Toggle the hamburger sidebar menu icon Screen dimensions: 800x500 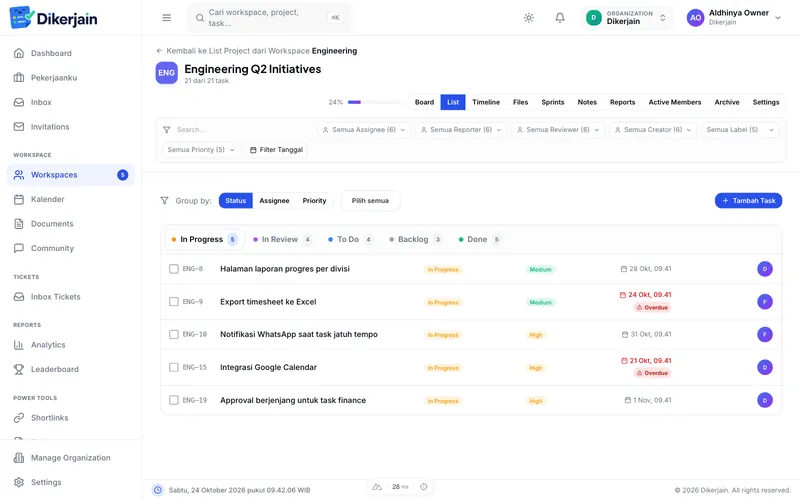click(x=166, y=18)
